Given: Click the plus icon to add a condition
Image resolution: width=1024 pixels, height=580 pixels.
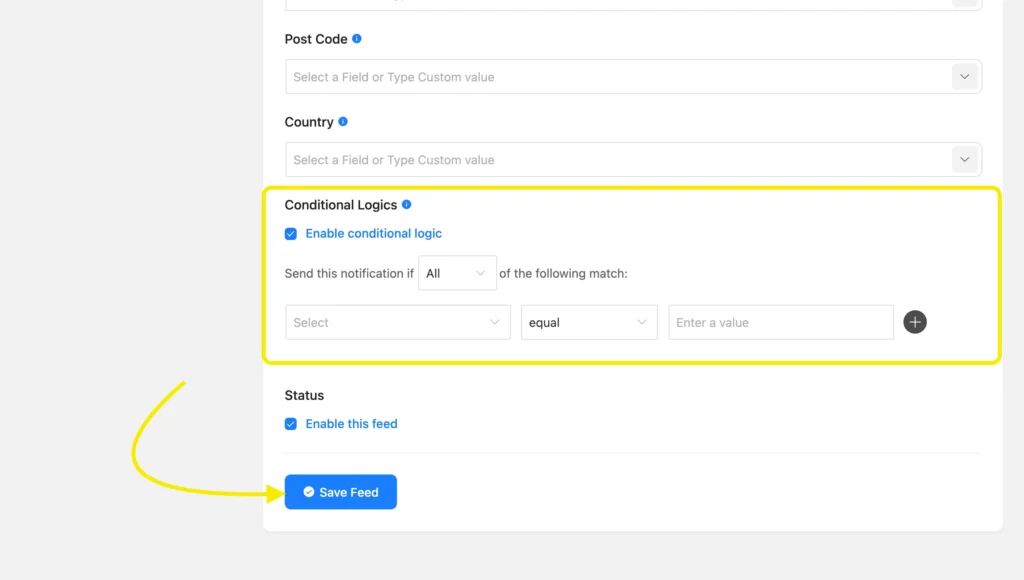Looking at the screenshot, I should tap(914, 322).
